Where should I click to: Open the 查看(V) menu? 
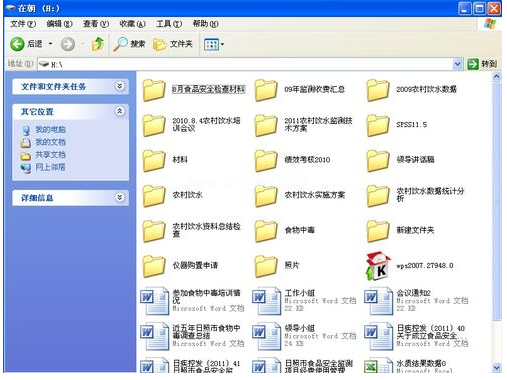point(96,24)
